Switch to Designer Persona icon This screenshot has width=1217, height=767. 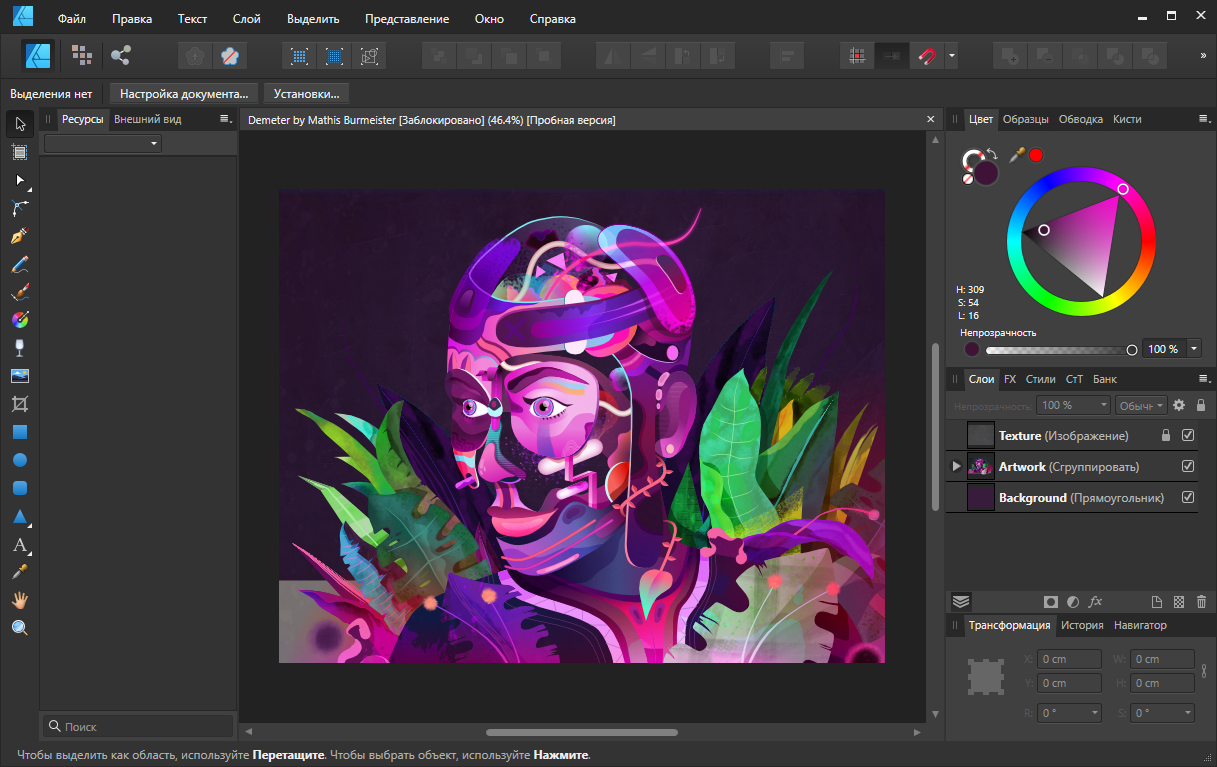pyautogui.click(x=39, y=55)
